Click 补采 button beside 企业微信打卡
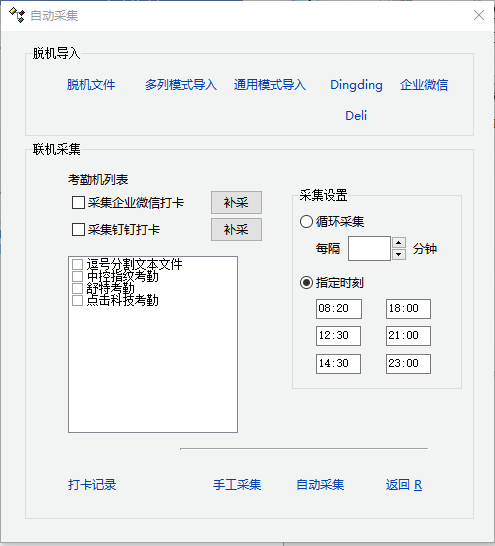495x546 pixels. coord(236,202)
